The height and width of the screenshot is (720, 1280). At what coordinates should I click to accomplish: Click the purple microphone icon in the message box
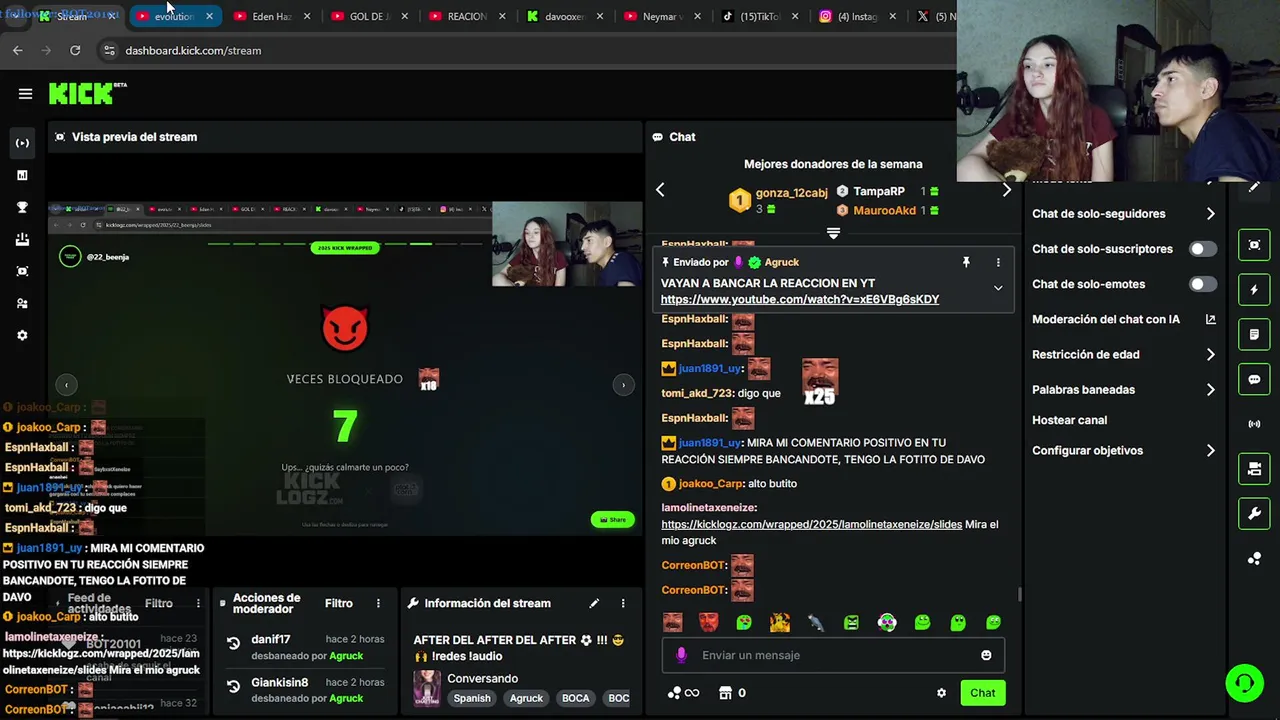click(x=681, y=655)
